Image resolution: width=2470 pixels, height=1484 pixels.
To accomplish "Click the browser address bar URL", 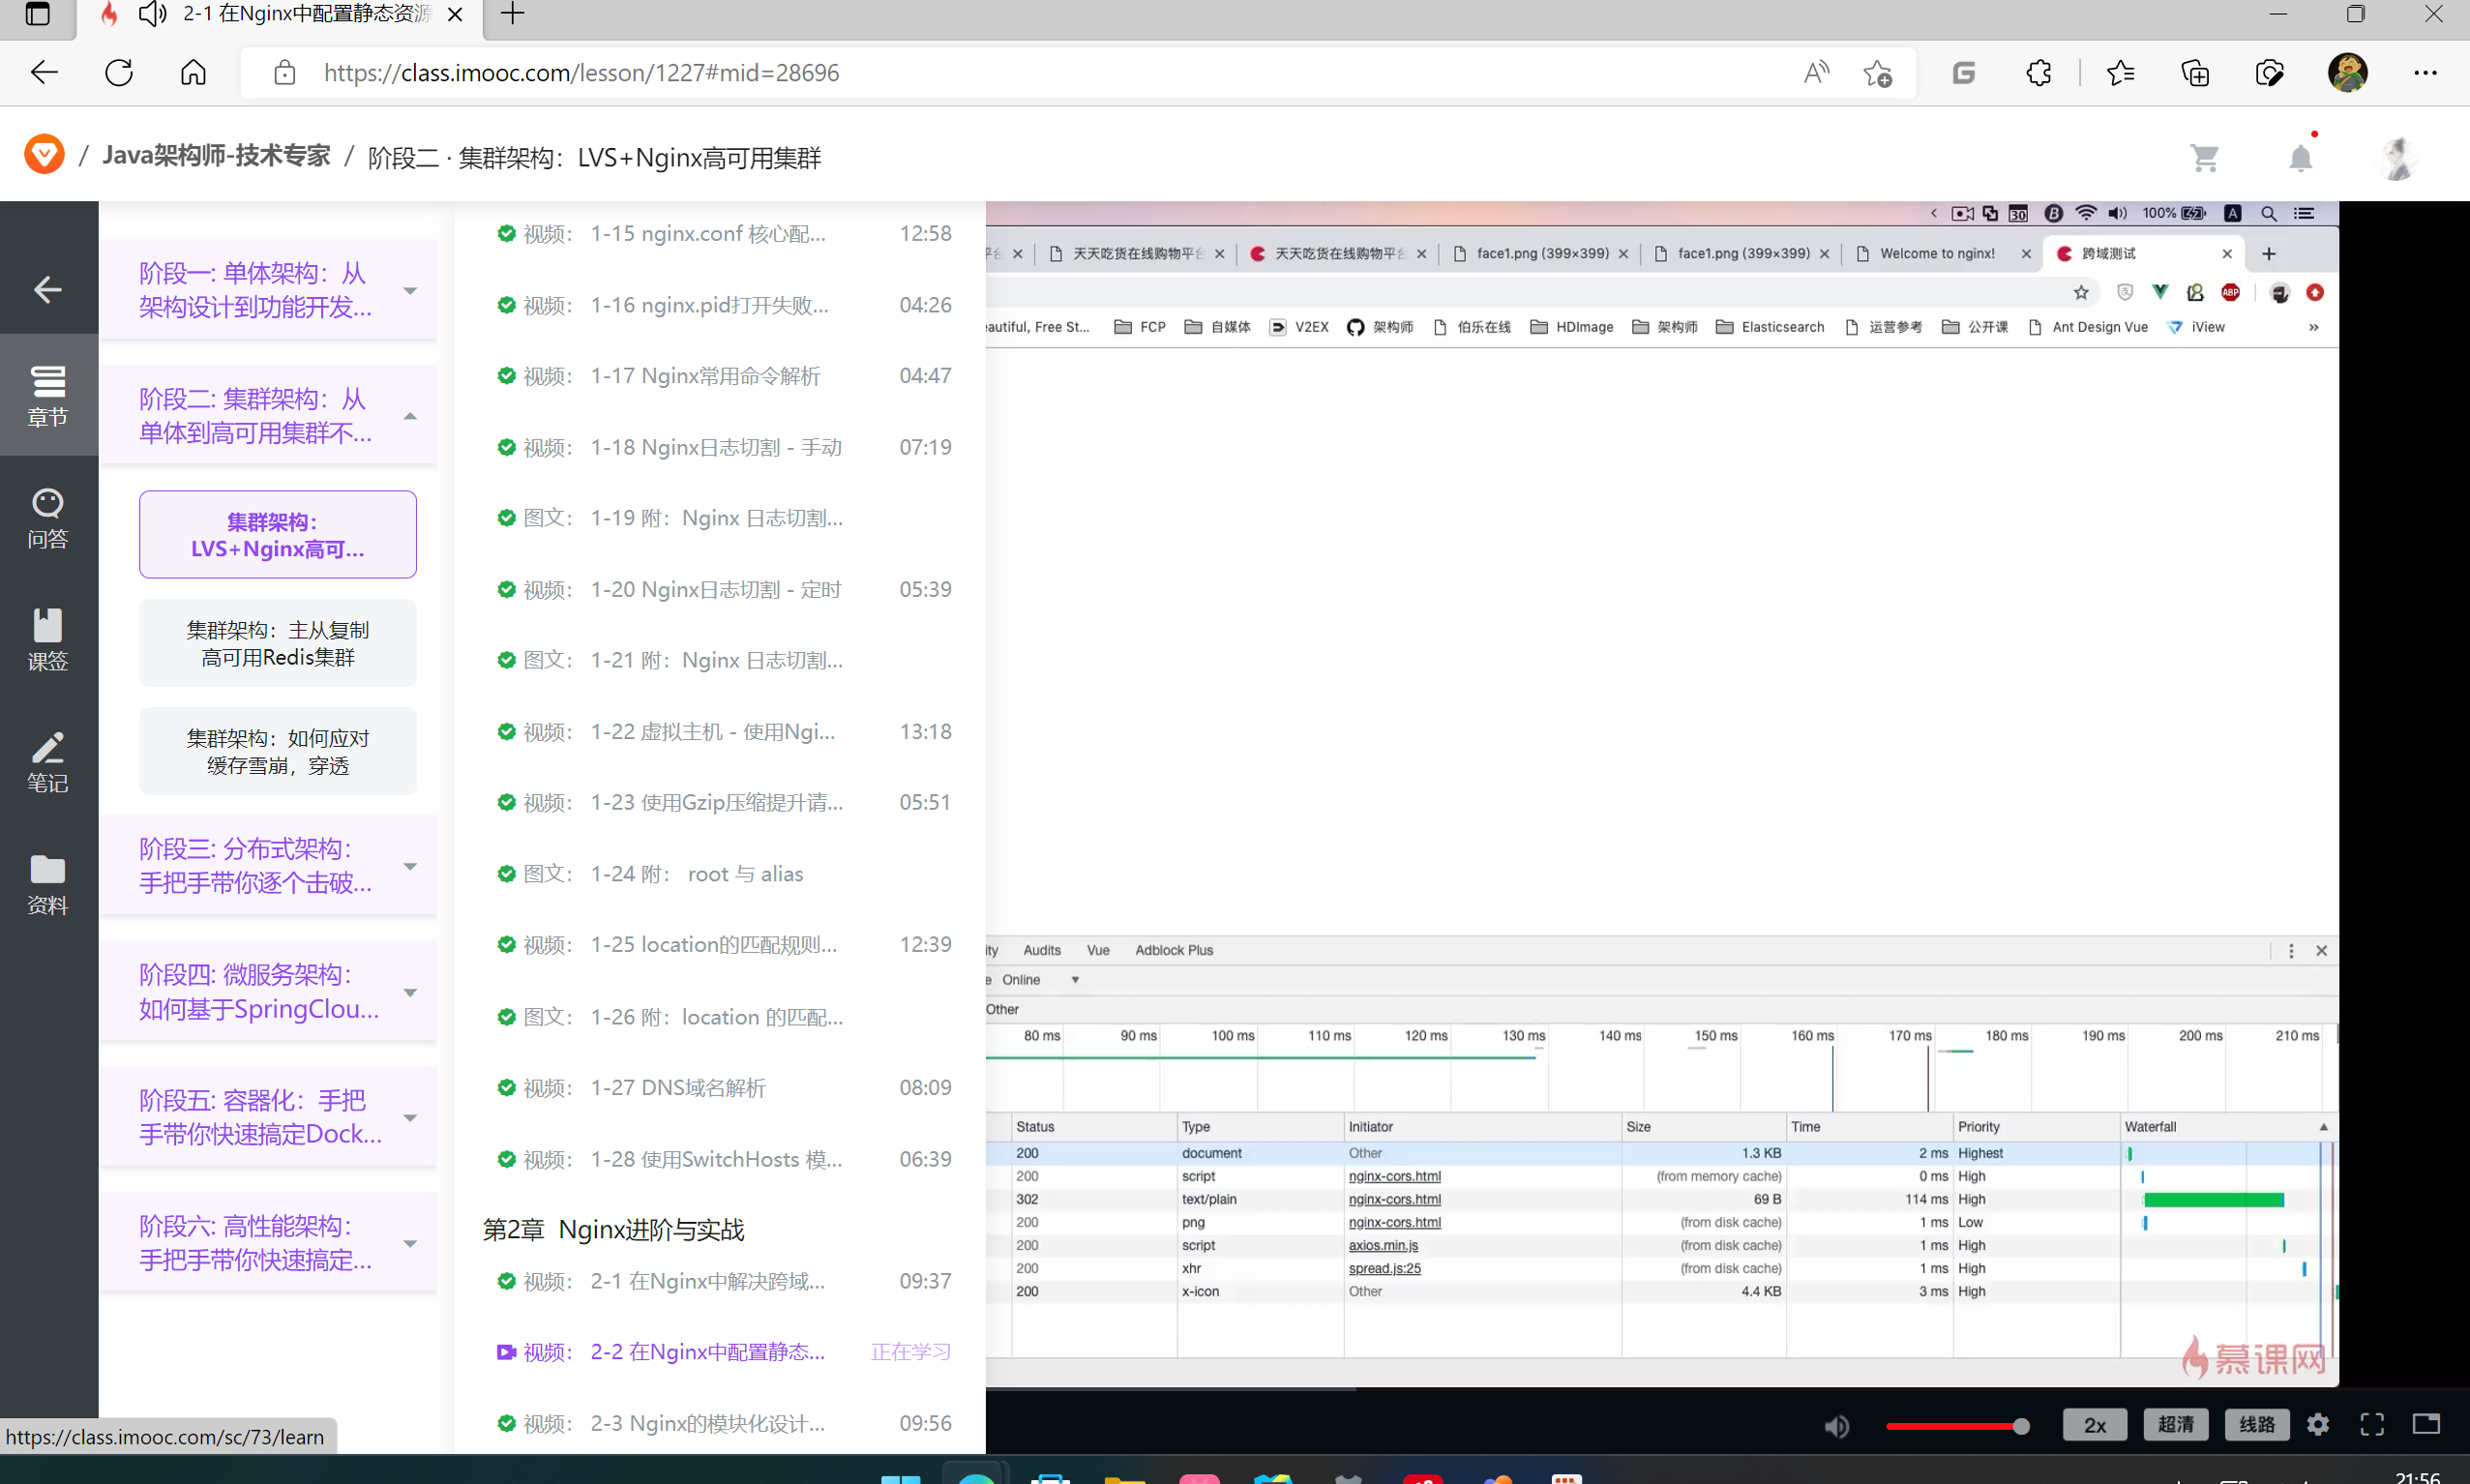I will click(580, 73).
